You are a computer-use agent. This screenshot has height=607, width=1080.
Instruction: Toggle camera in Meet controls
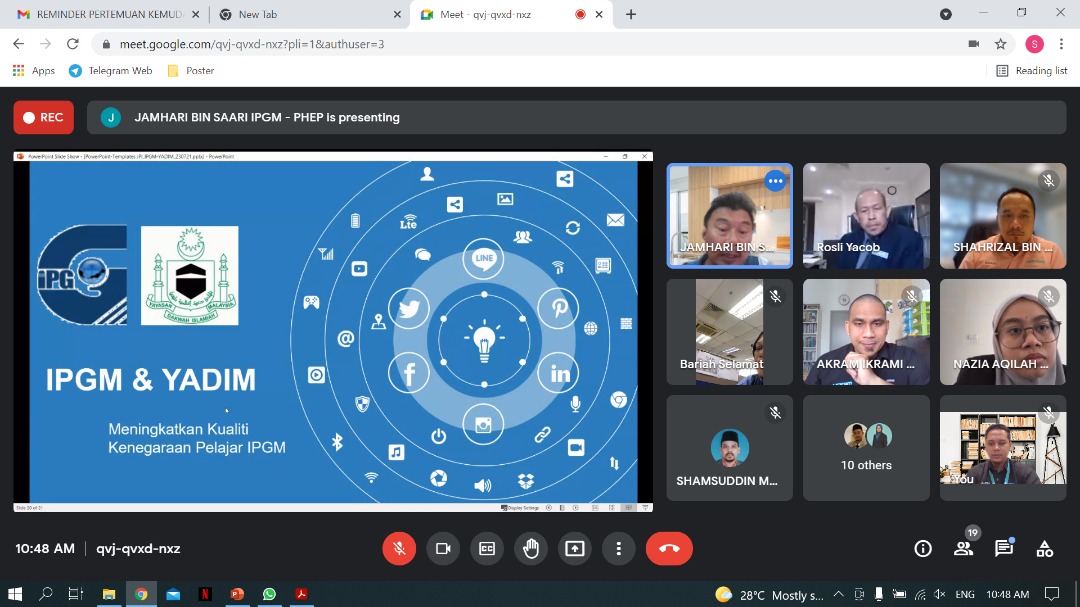click(x=443, y=548)
